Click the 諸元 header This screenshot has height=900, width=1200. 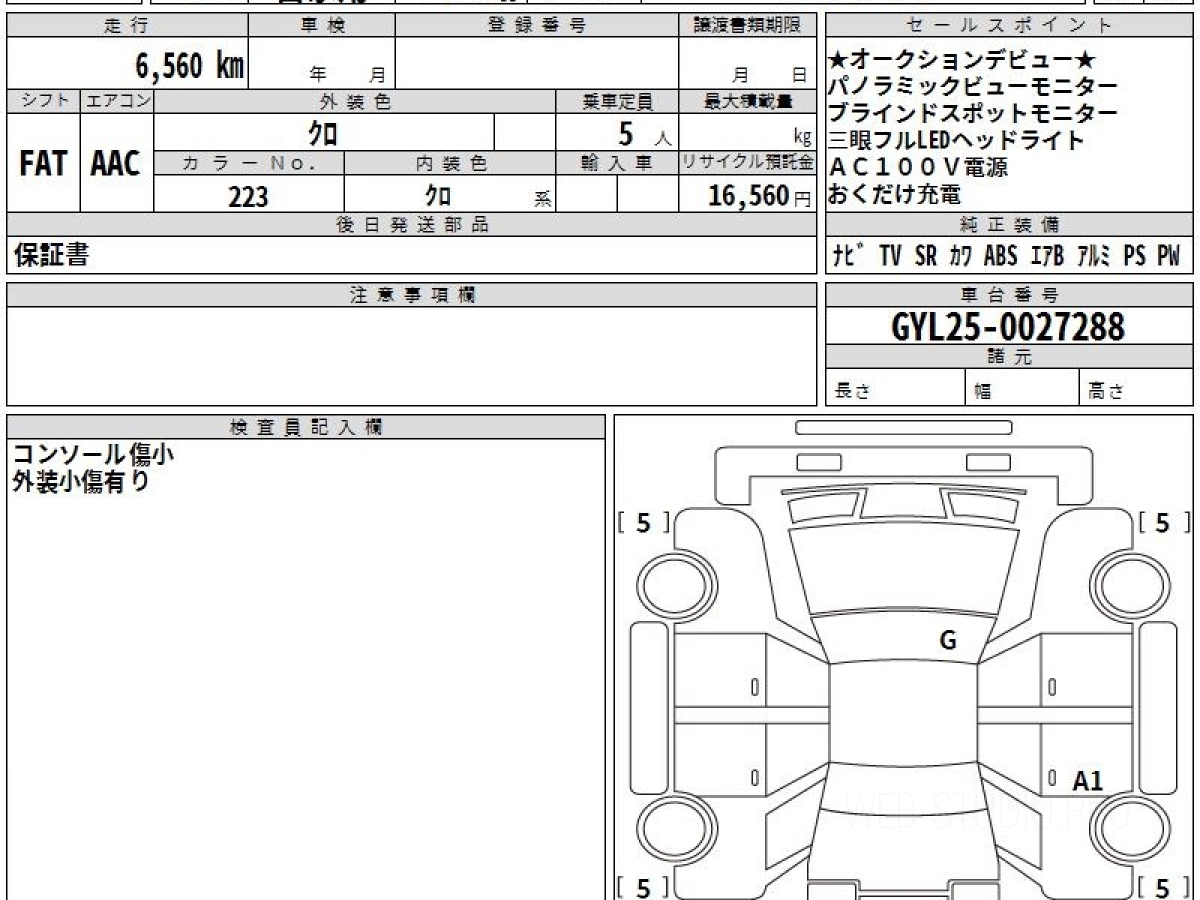(1009, 357)
